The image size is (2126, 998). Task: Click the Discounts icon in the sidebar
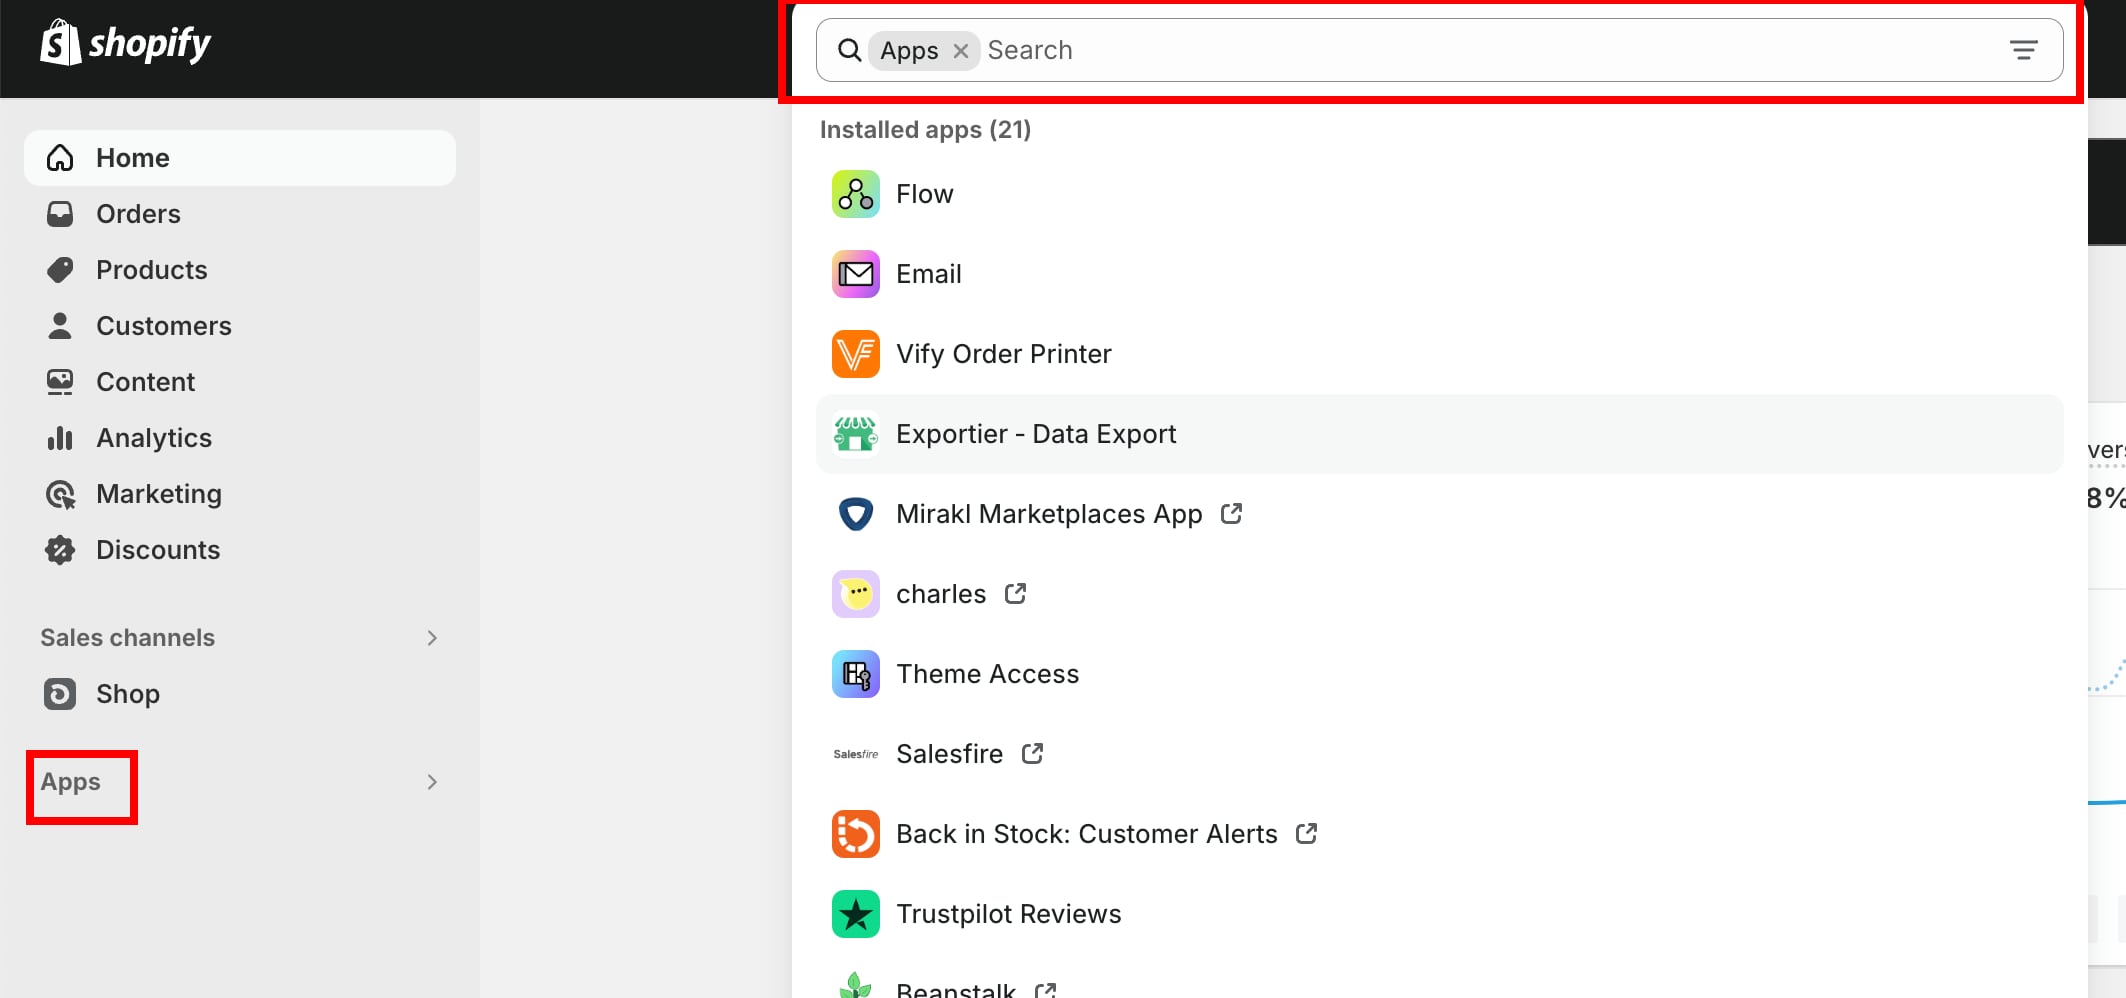(x=60, y=549)
